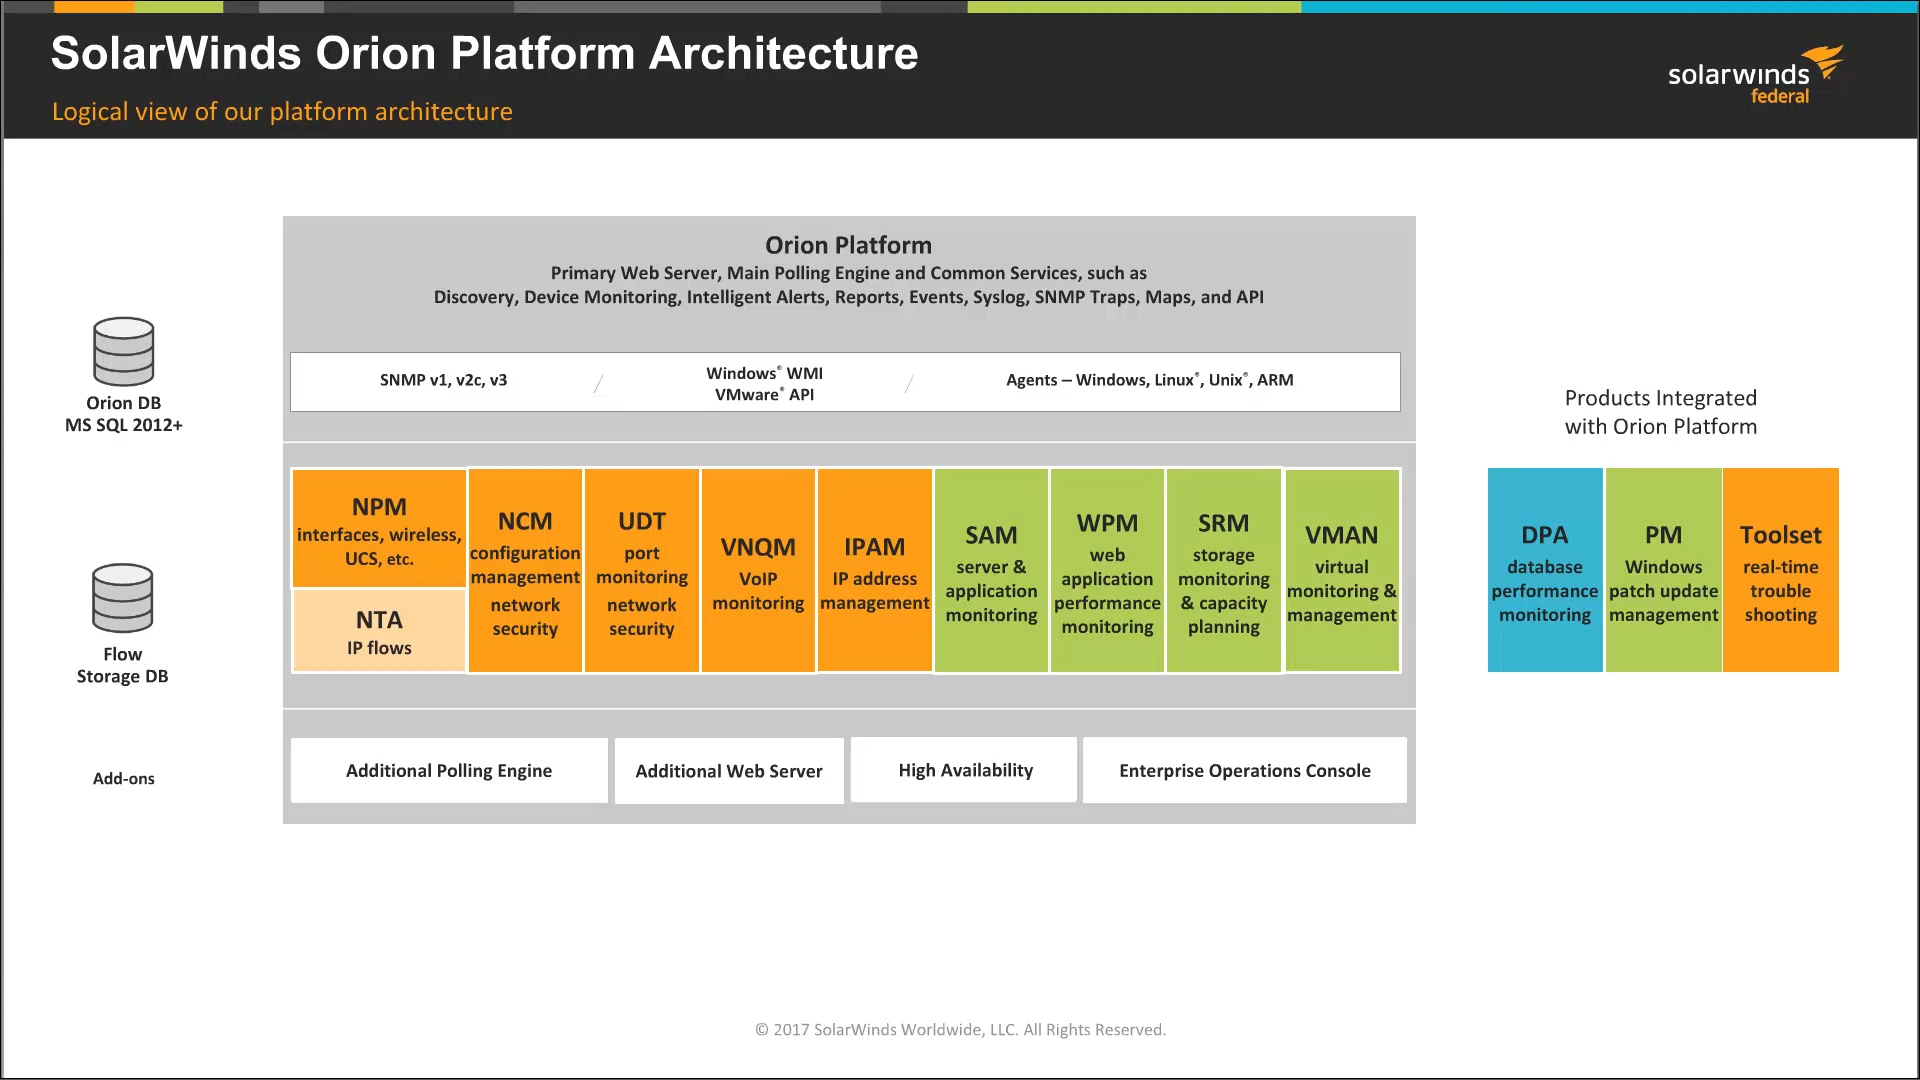Choose the VNQM VoIP monitoring tile
This screenshot has height=1080, width=1920.
tap(758, 571)
